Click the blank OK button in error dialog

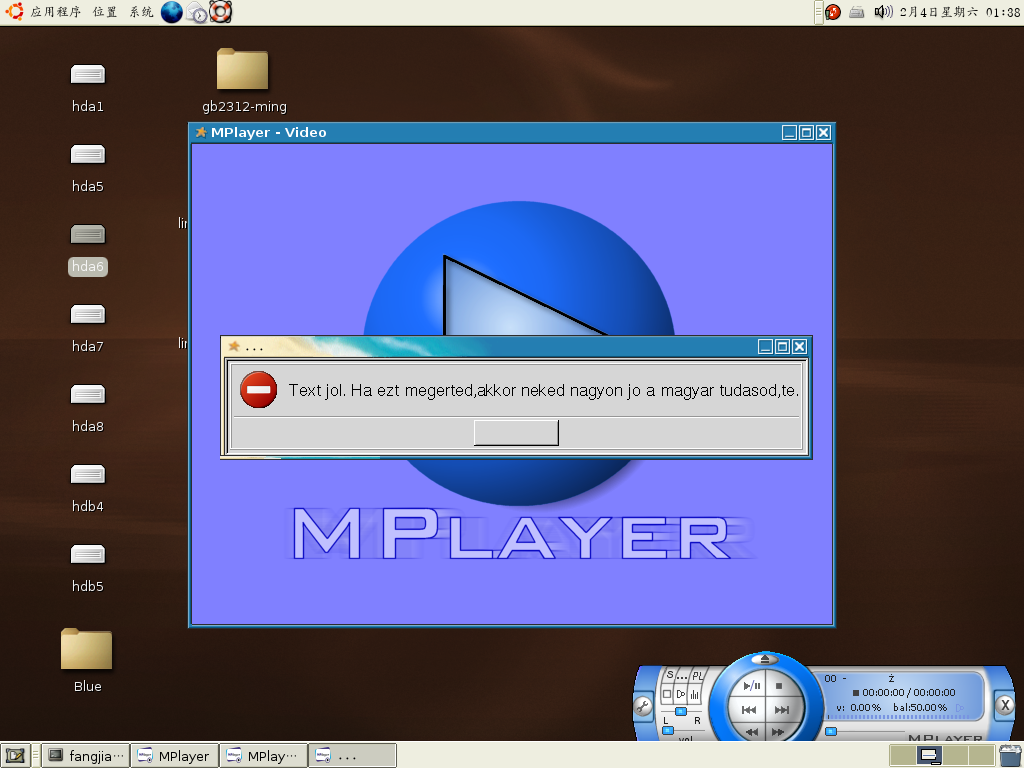coord(516,432)
